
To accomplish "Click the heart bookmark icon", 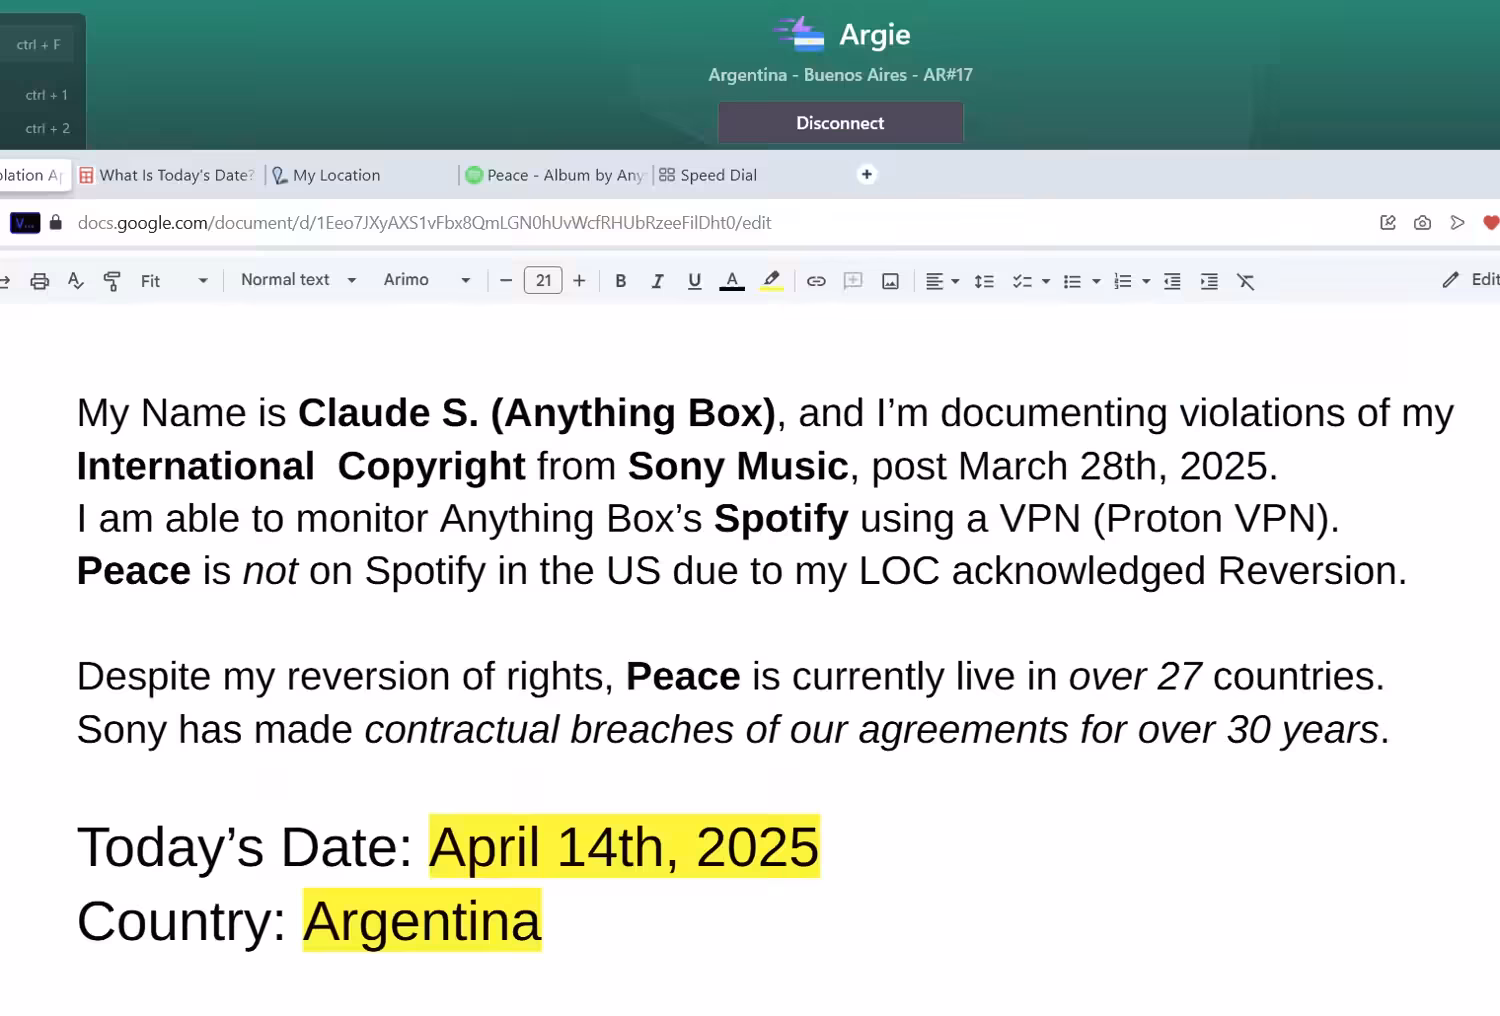I will [1491, 223].
